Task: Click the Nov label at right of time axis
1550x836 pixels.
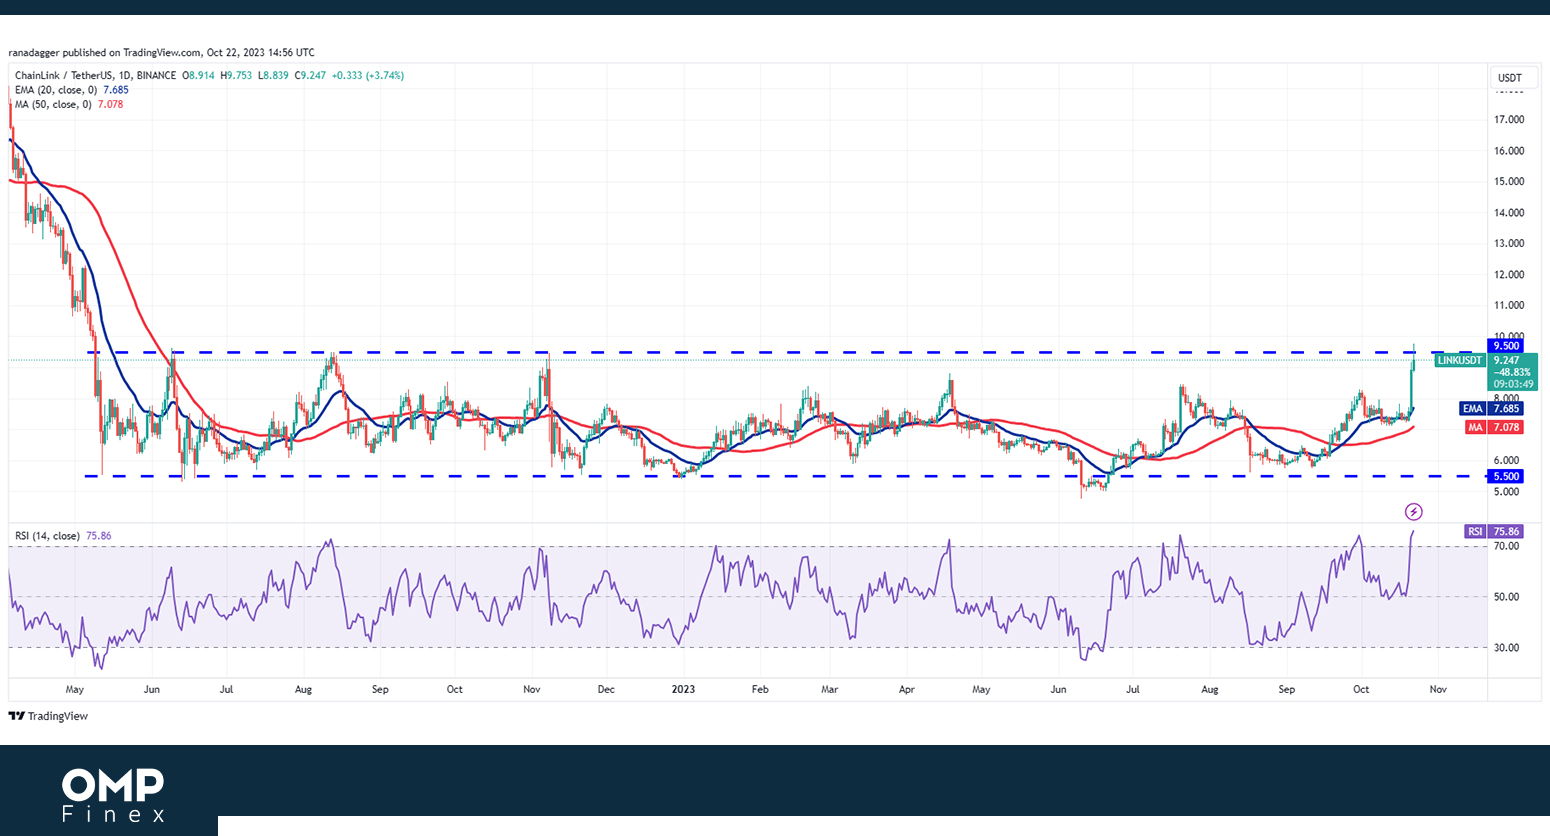Action: pos(1438,690)
